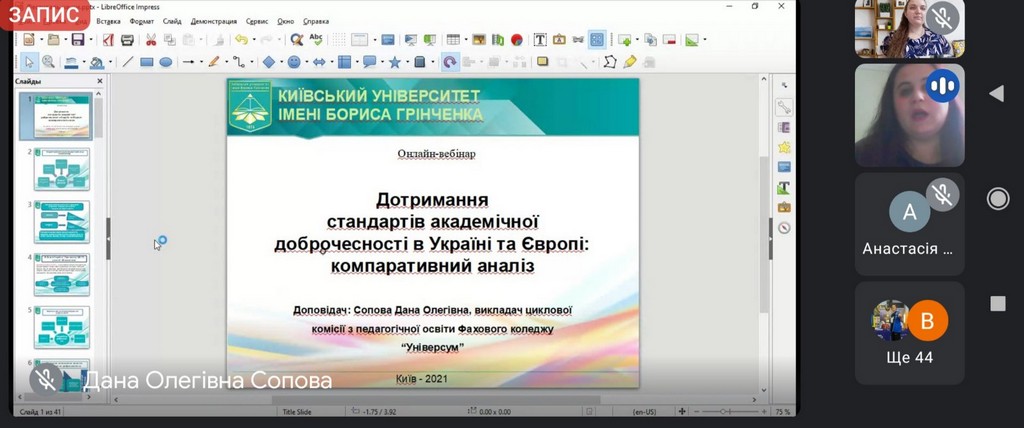Open the Справка menu
Screen dimensions: 1024x428
pos(317,21)
